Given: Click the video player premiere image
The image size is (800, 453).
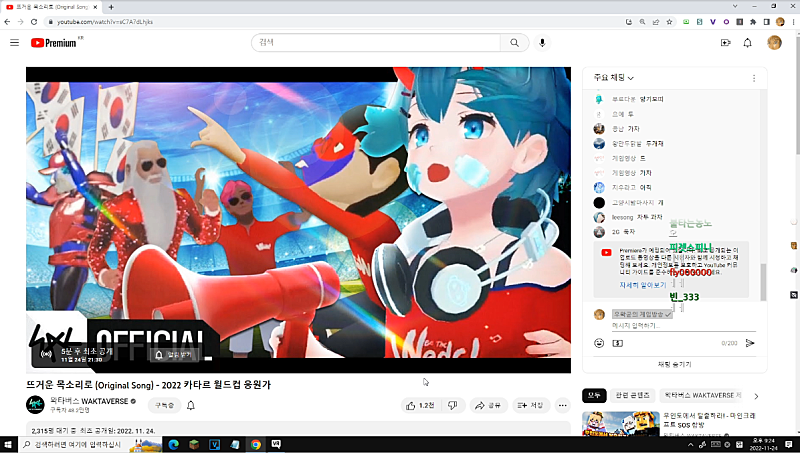Looking at the screenshot, I should coord(298,220).
